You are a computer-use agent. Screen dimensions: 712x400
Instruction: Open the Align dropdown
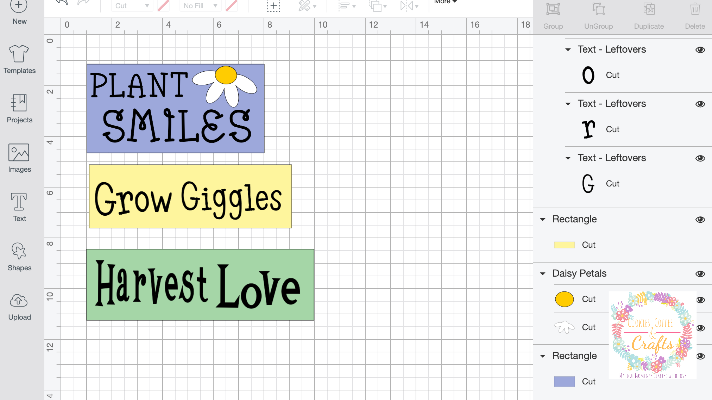[x=347, y=6]
